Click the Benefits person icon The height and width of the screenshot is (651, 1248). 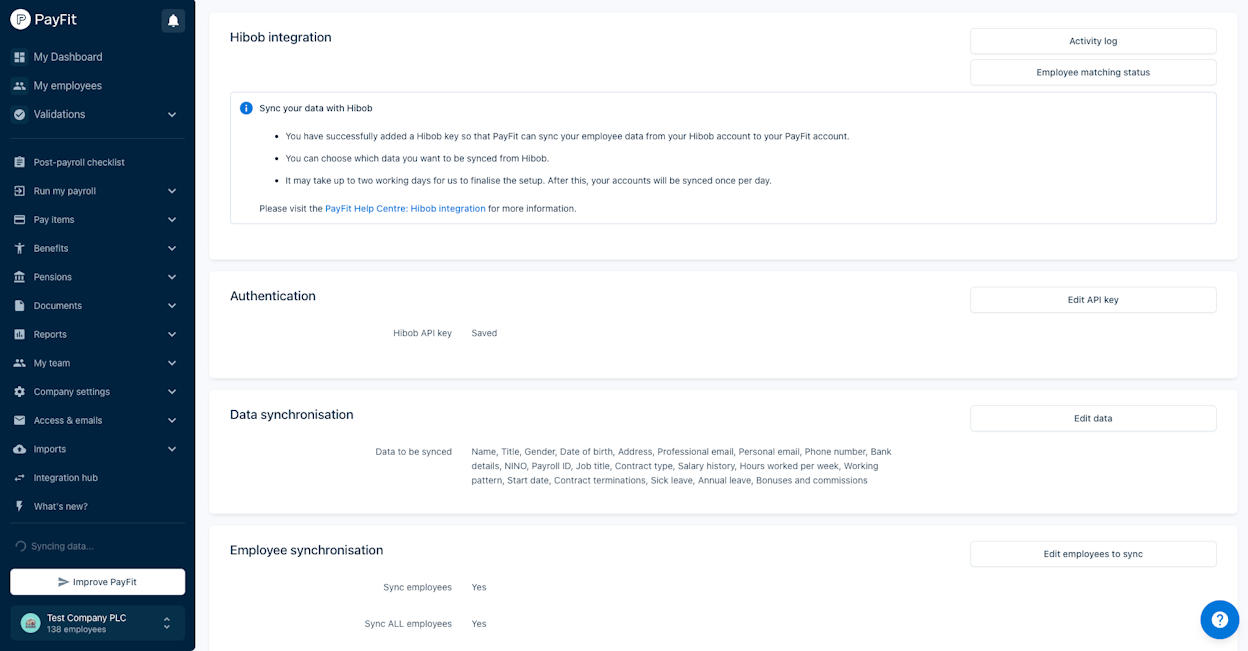tap(19, 248)
